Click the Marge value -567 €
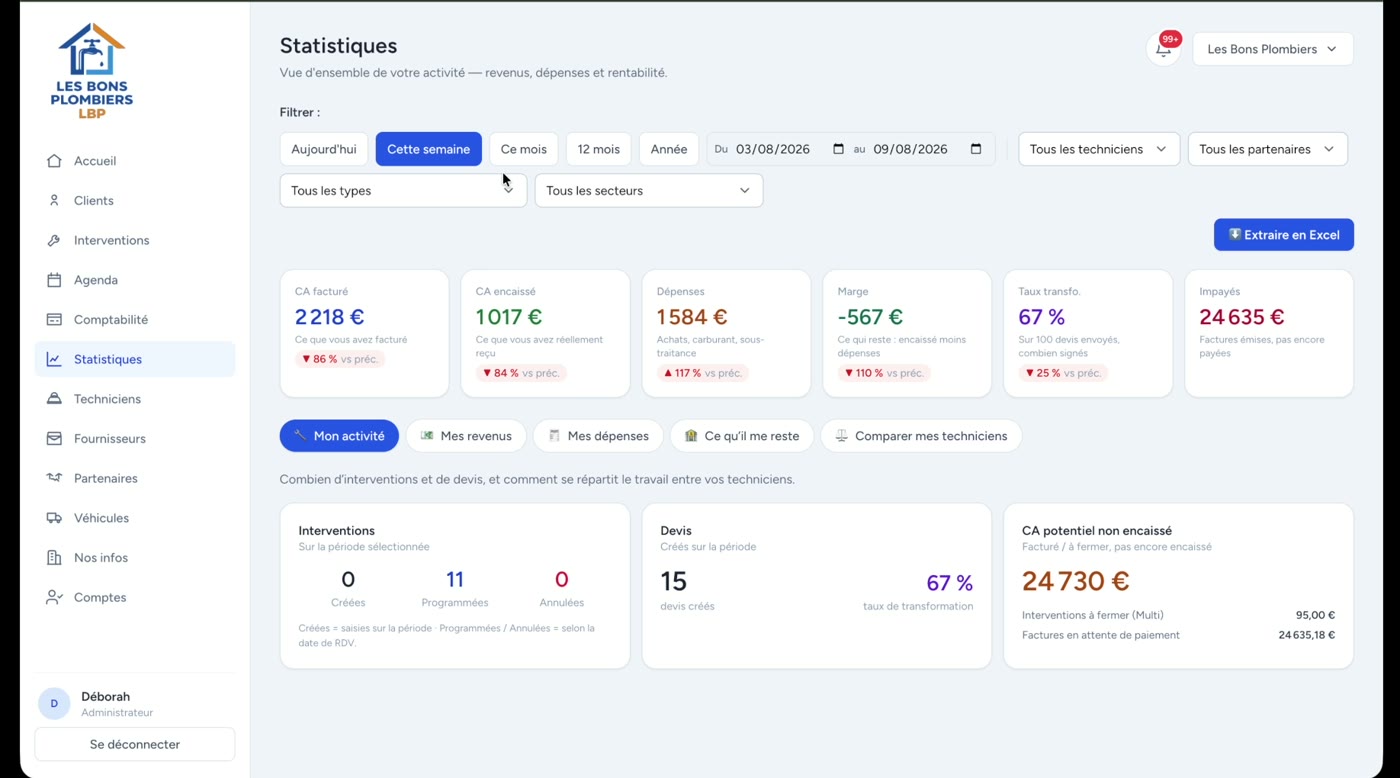Screen dimensions: 1400x778 870,317
